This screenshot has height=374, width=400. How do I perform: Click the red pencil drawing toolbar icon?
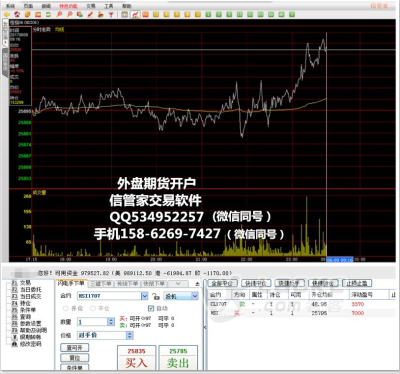[x=90, y=14]
